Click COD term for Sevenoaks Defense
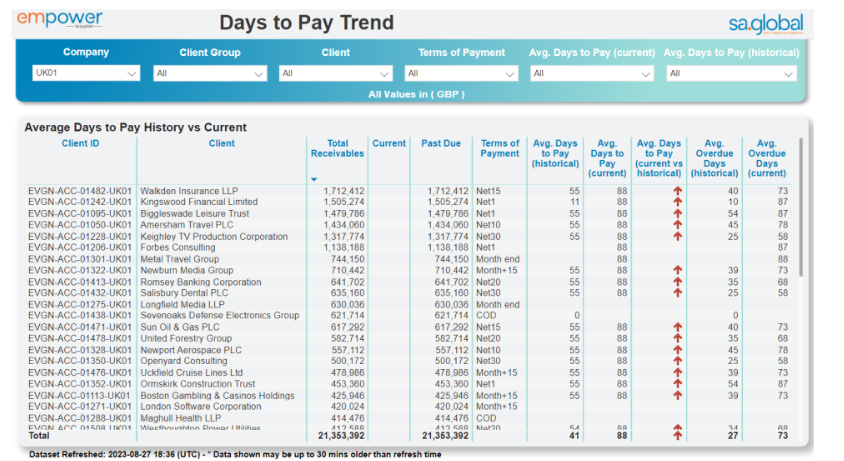This screenshot has width=844, height=461. (486, 316)
